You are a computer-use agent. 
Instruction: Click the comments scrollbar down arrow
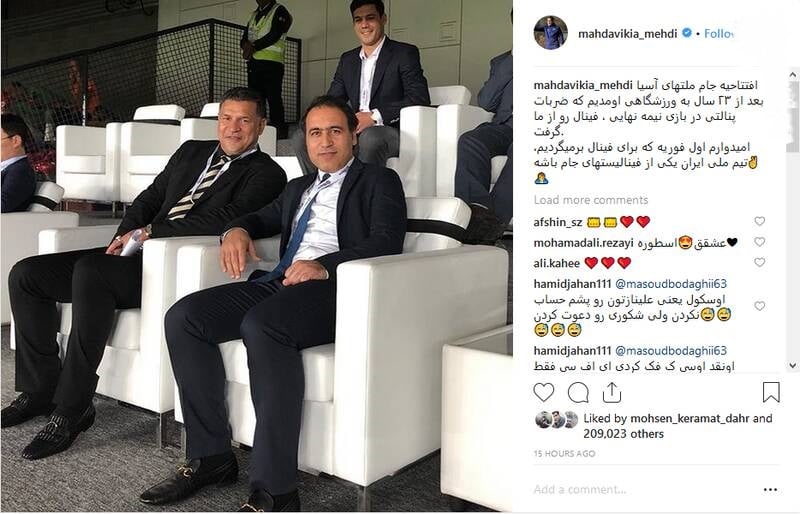pyautogui.click(x=793, y=365)
